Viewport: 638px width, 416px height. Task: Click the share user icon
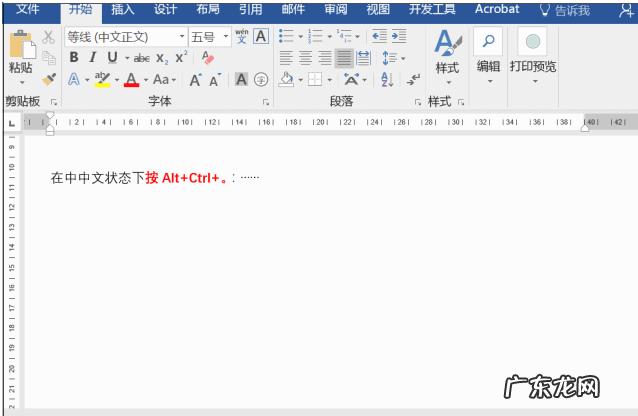click(x=626, y=10)
